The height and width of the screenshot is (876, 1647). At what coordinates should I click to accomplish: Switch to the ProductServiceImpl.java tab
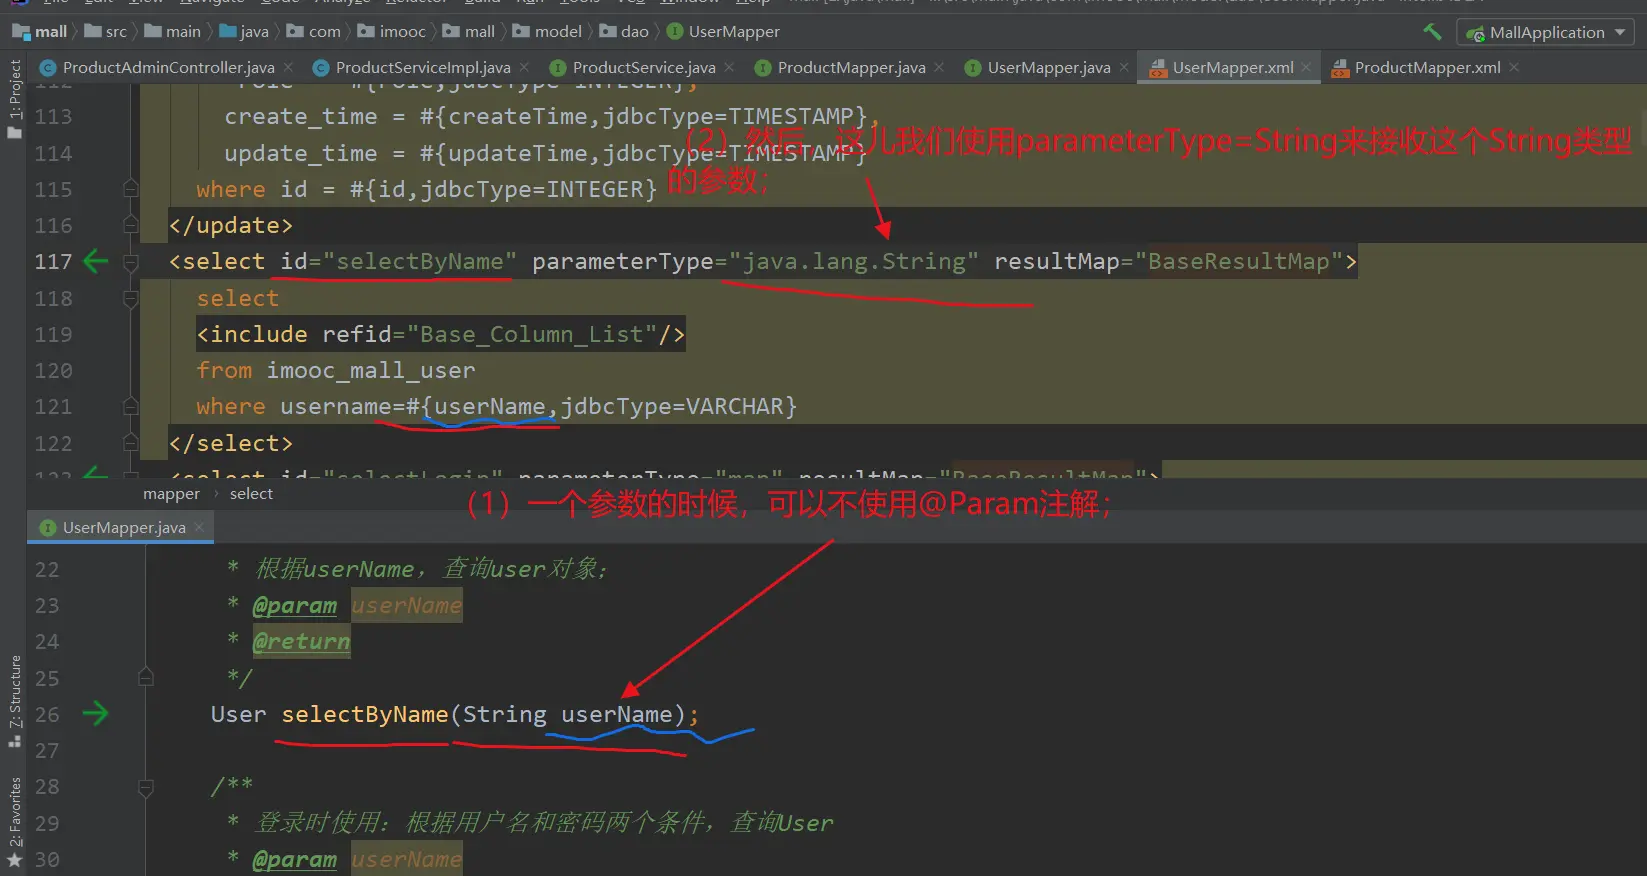pos(422,67)
